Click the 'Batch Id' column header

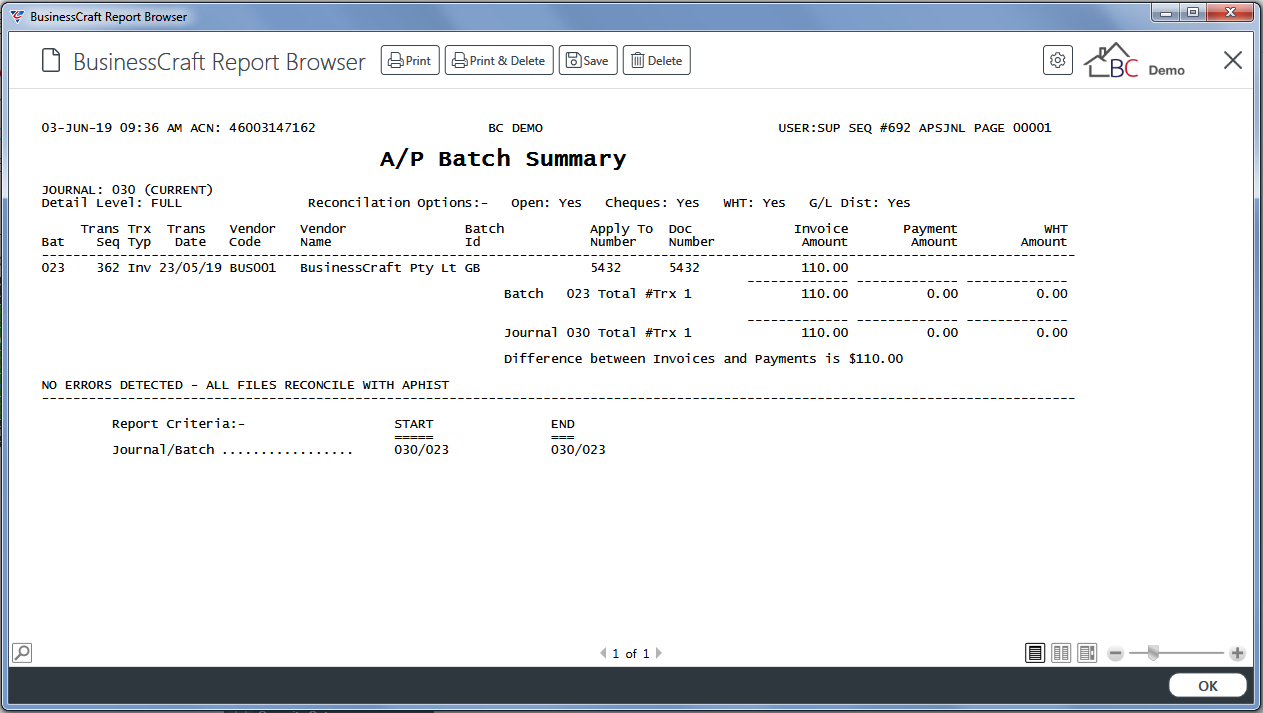tap(484, 235)
